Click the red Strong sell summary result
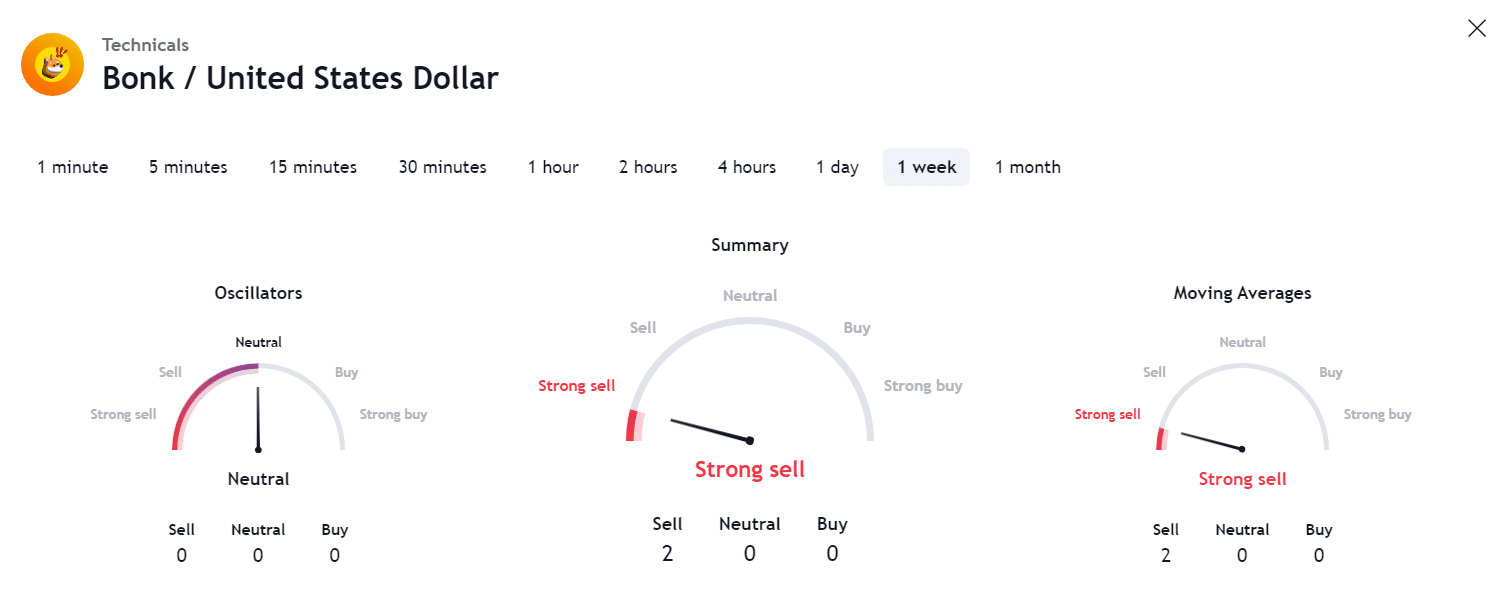 tap(750, 469)
